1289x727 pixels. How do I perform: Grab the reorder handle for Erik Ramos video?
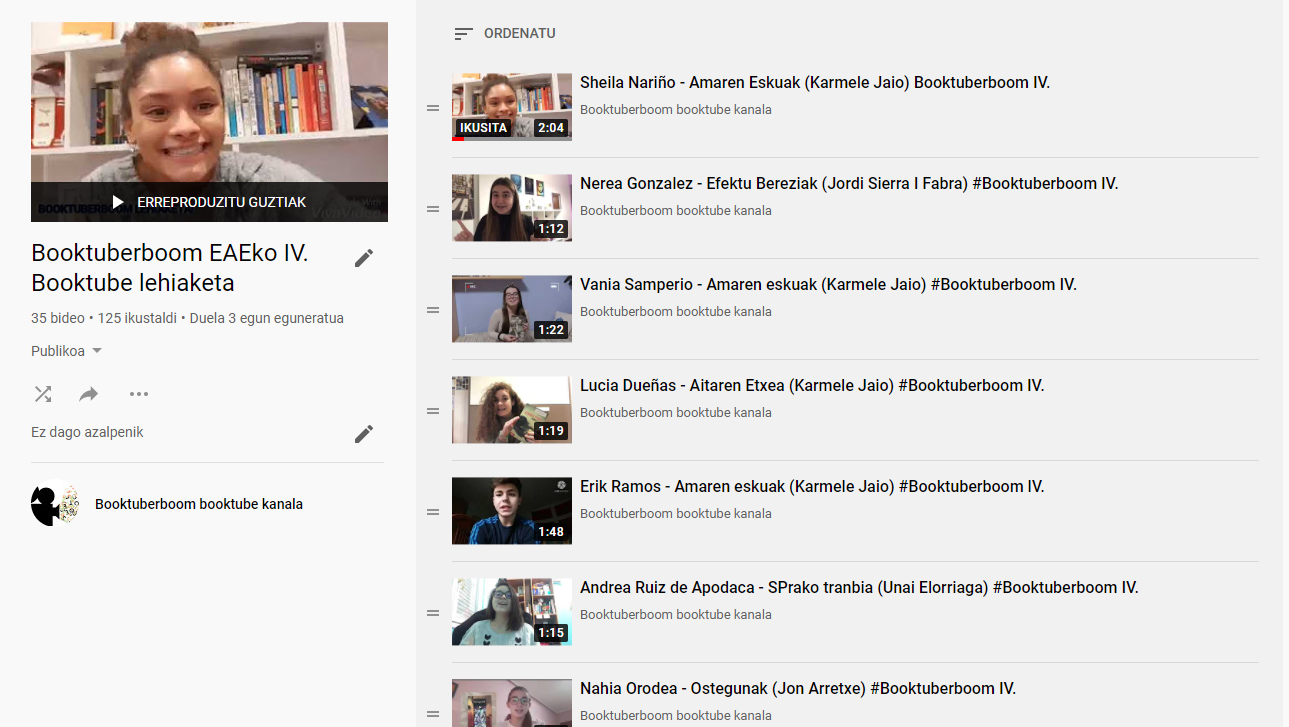click(x=433, y=512)
